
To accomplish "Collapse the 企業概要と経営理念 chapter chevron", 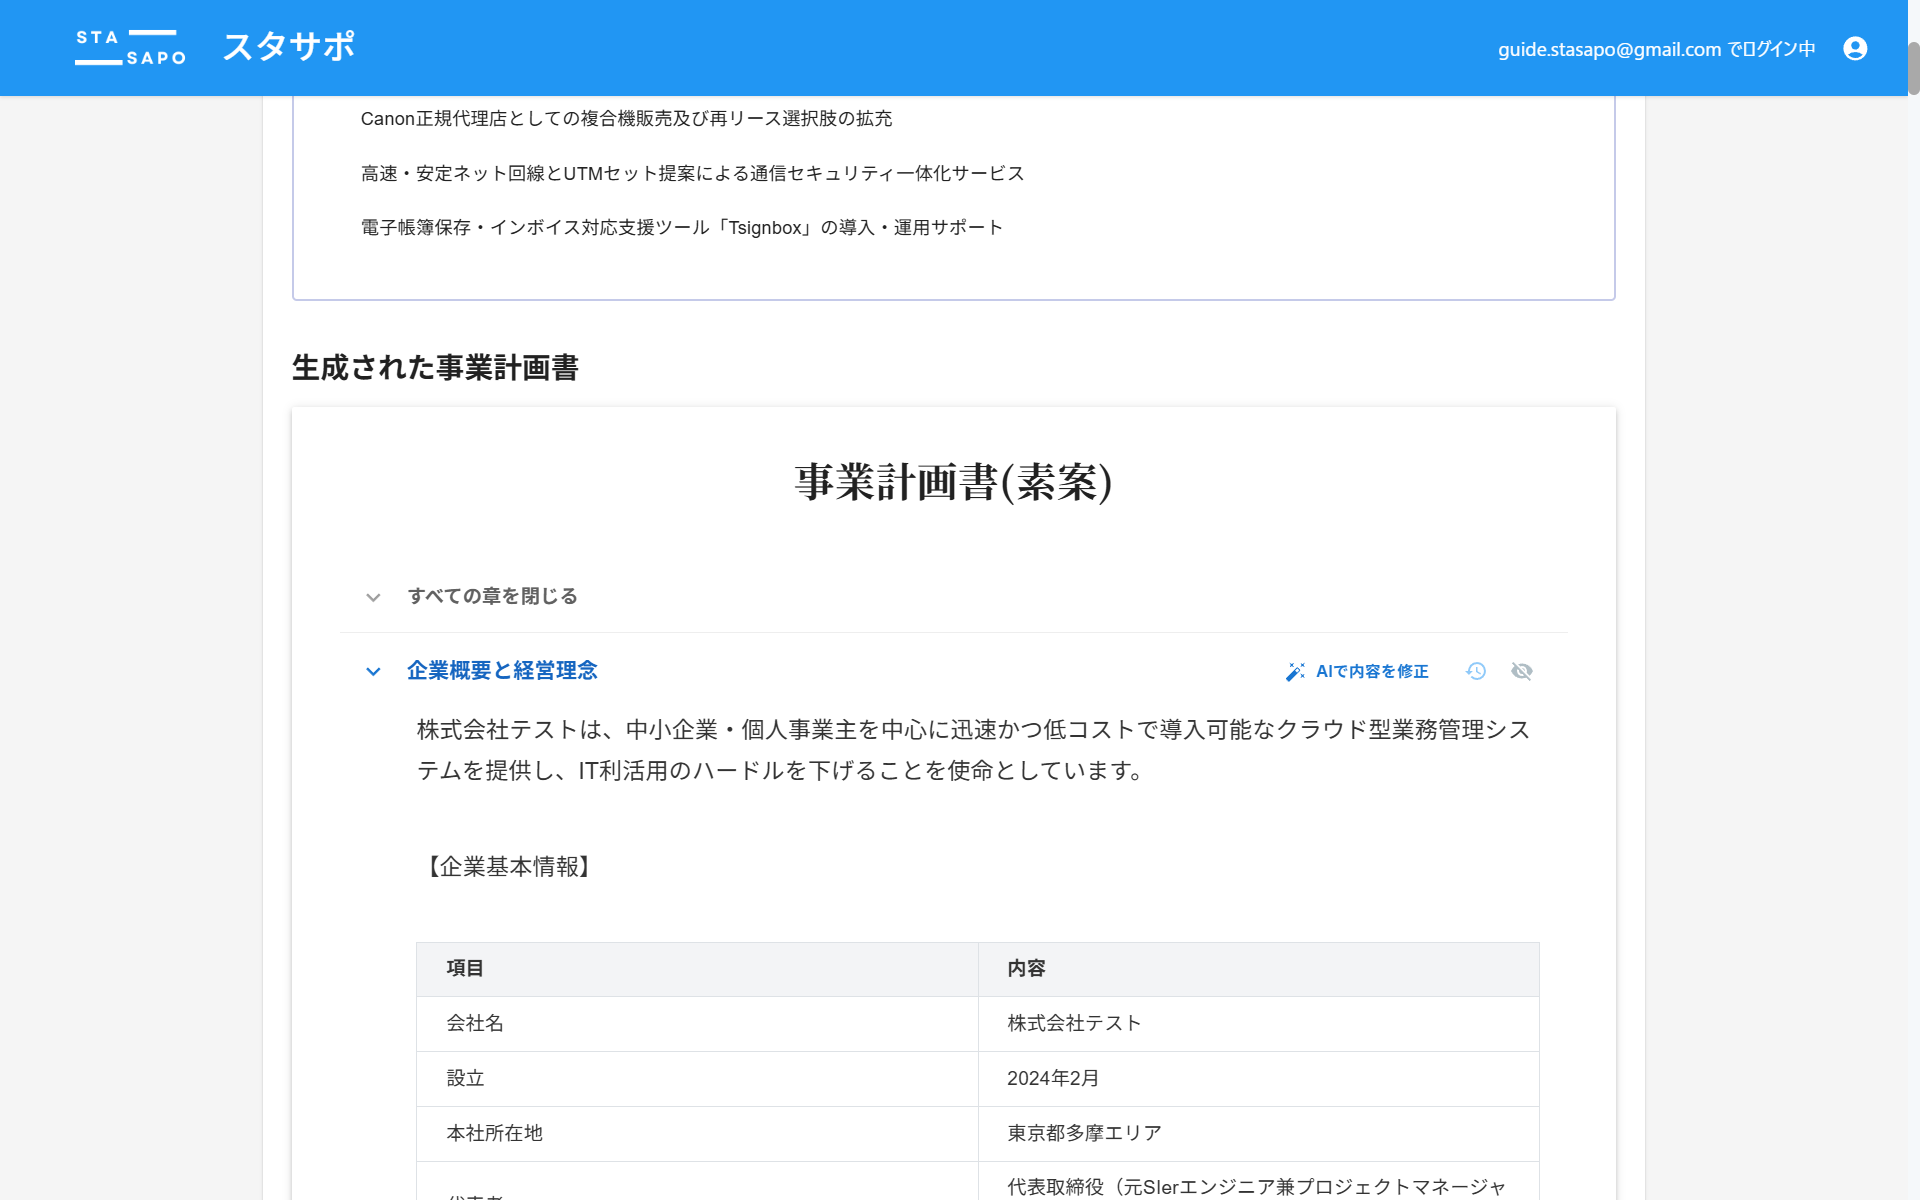I will pos(373,672).
